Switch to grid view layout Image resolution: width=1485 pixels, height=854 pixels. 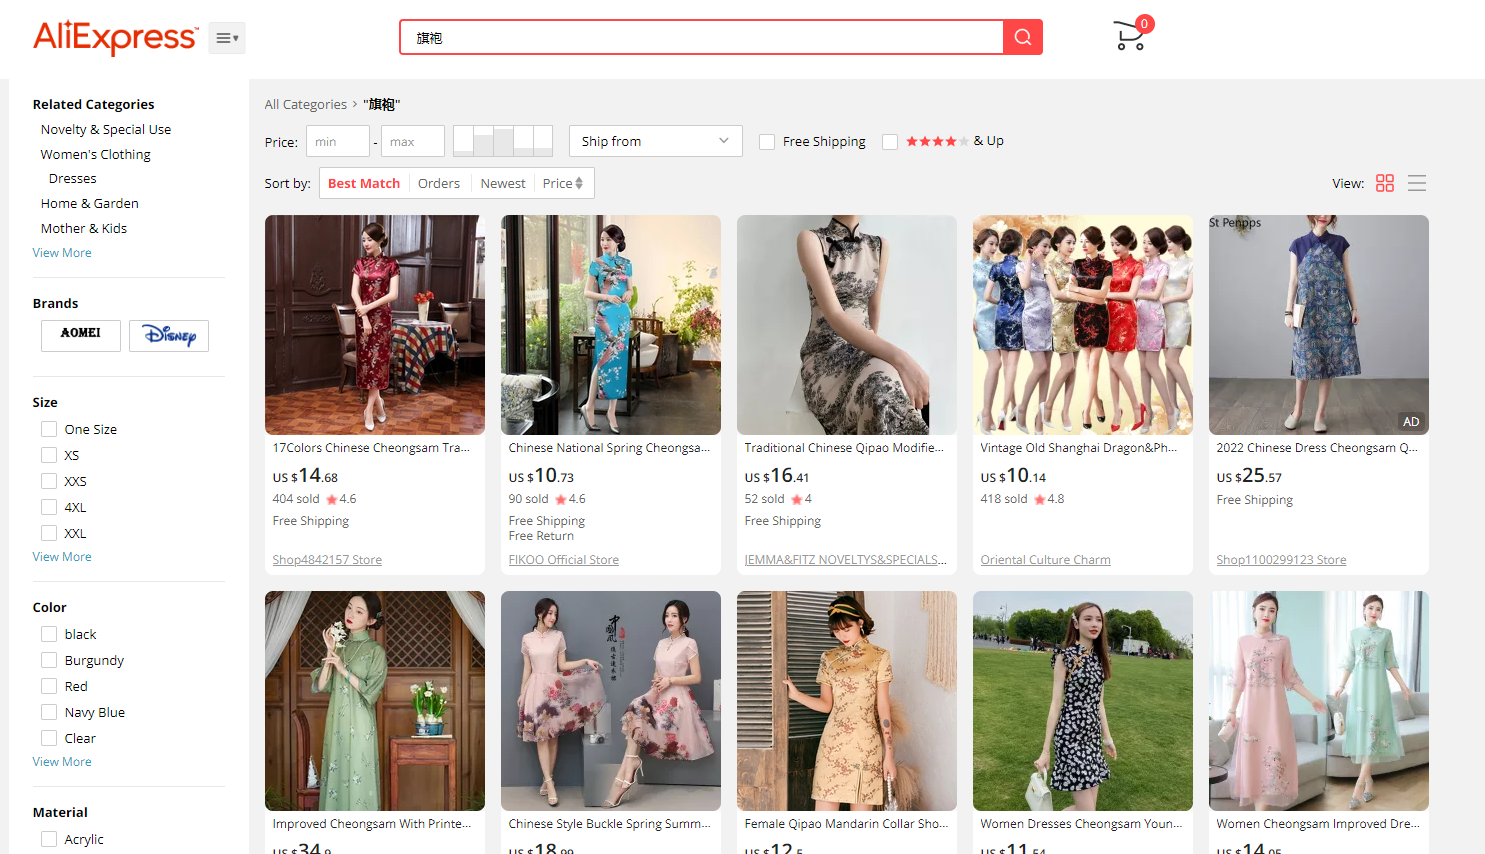coord(1384,183)
